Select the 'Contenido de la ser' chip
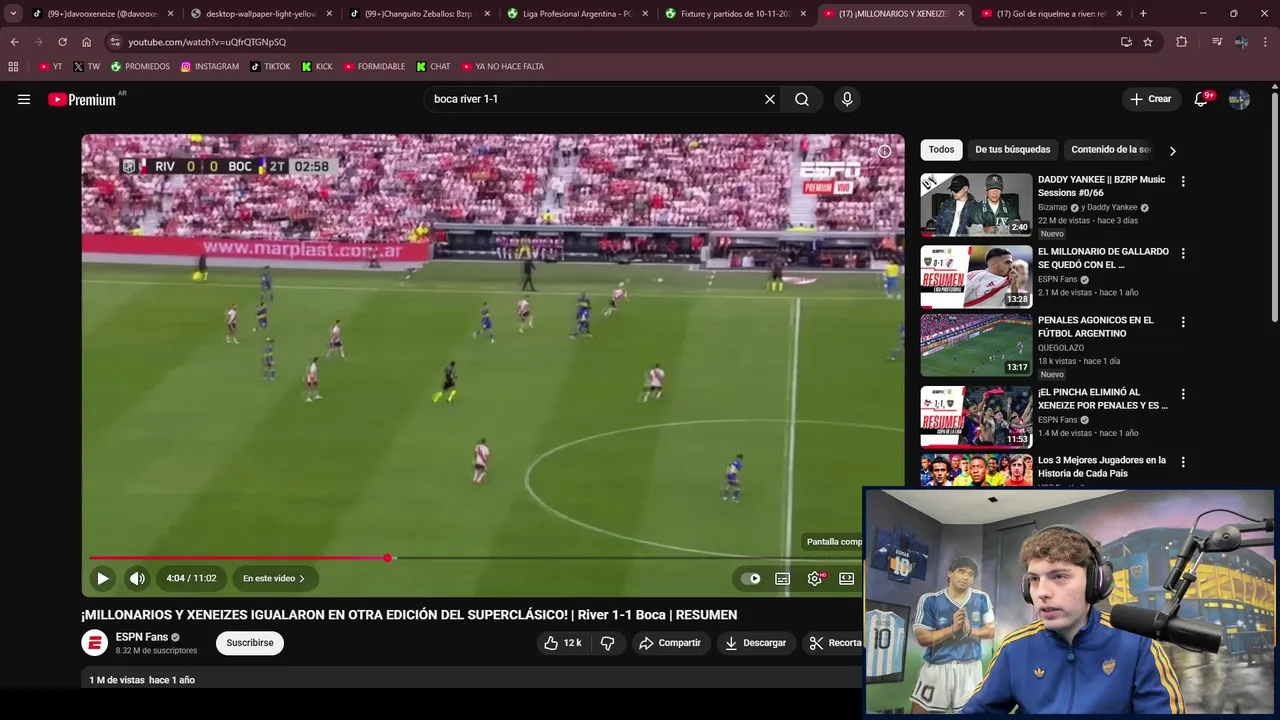 pos(1111,150)
